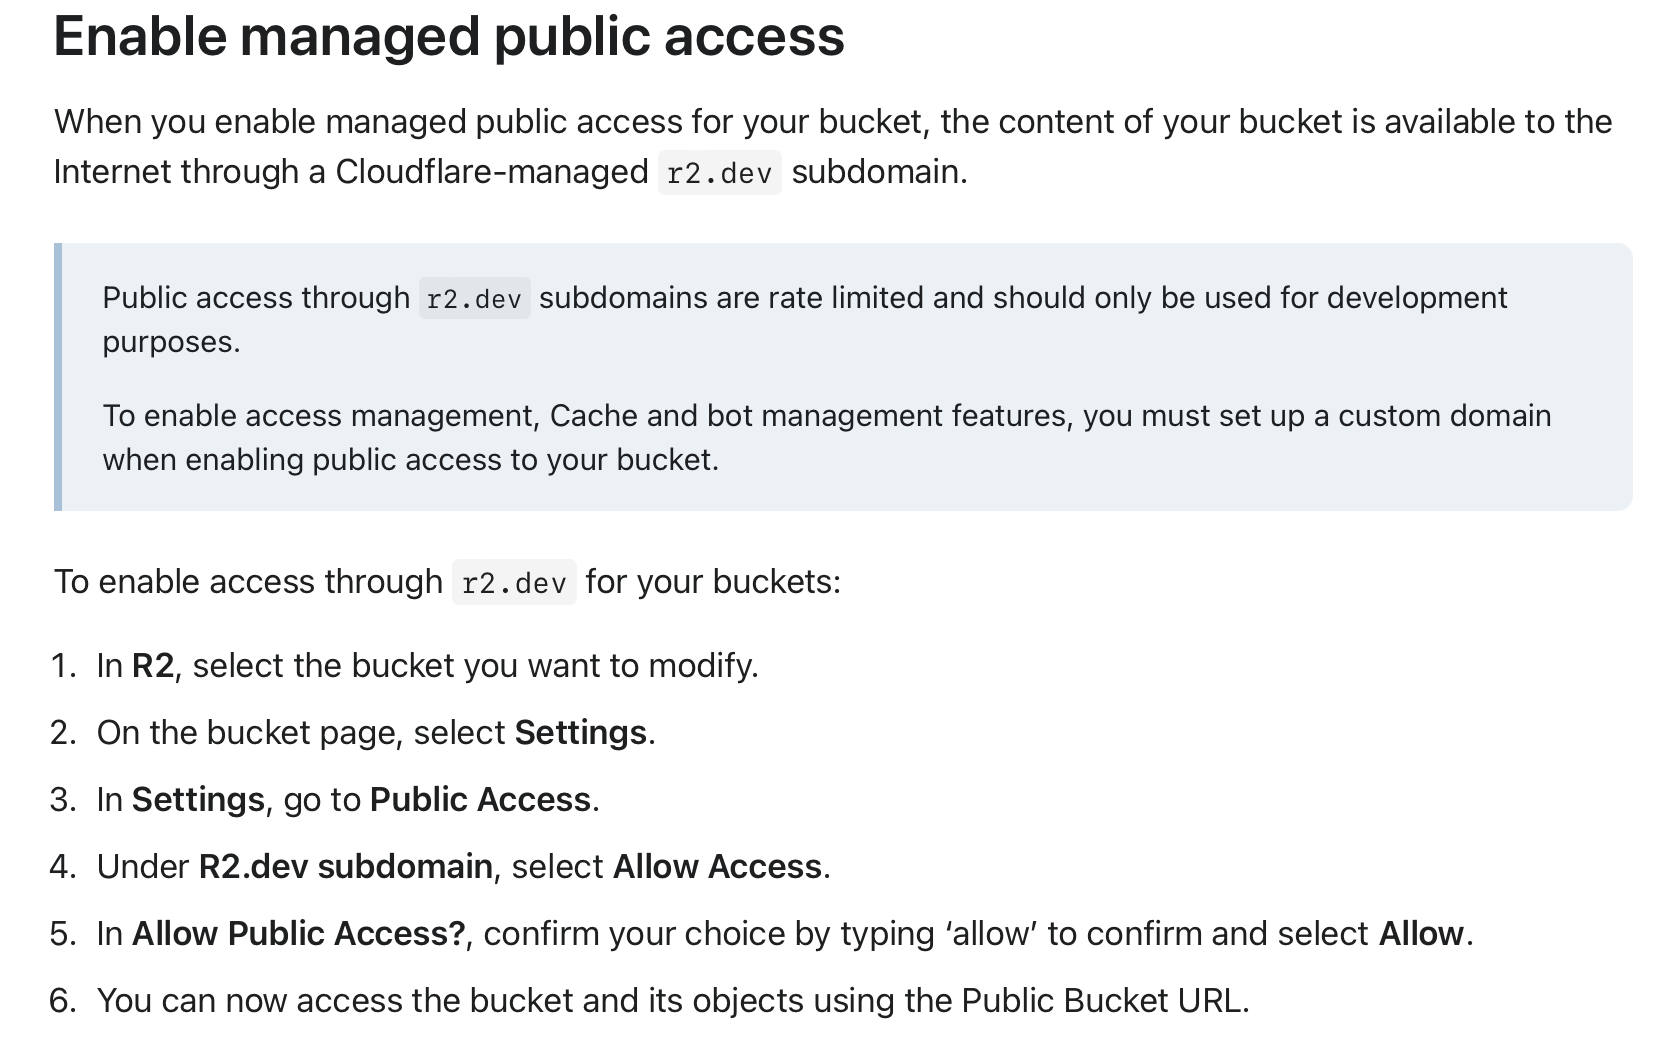Click bold "Settings" in step 2

point(580,733)
